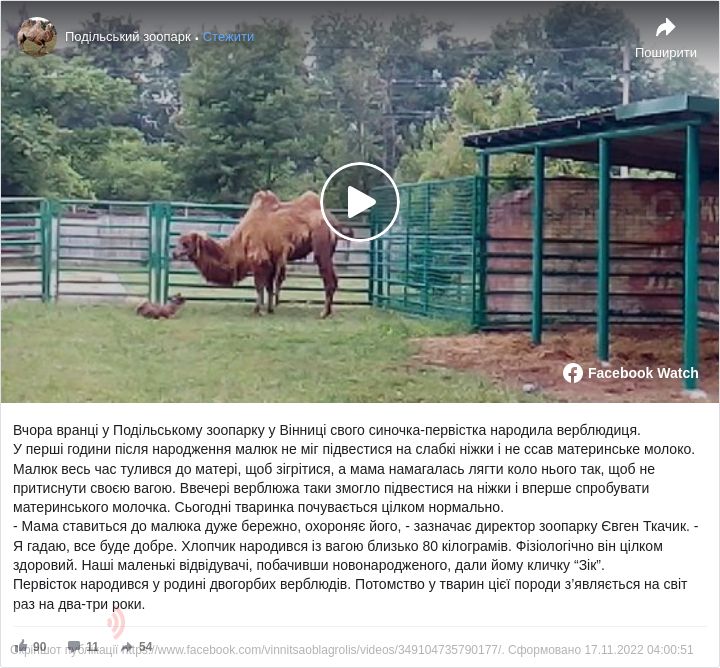Open the Подільський зоопарк page name
720x668 pixels.
(128, 37)
